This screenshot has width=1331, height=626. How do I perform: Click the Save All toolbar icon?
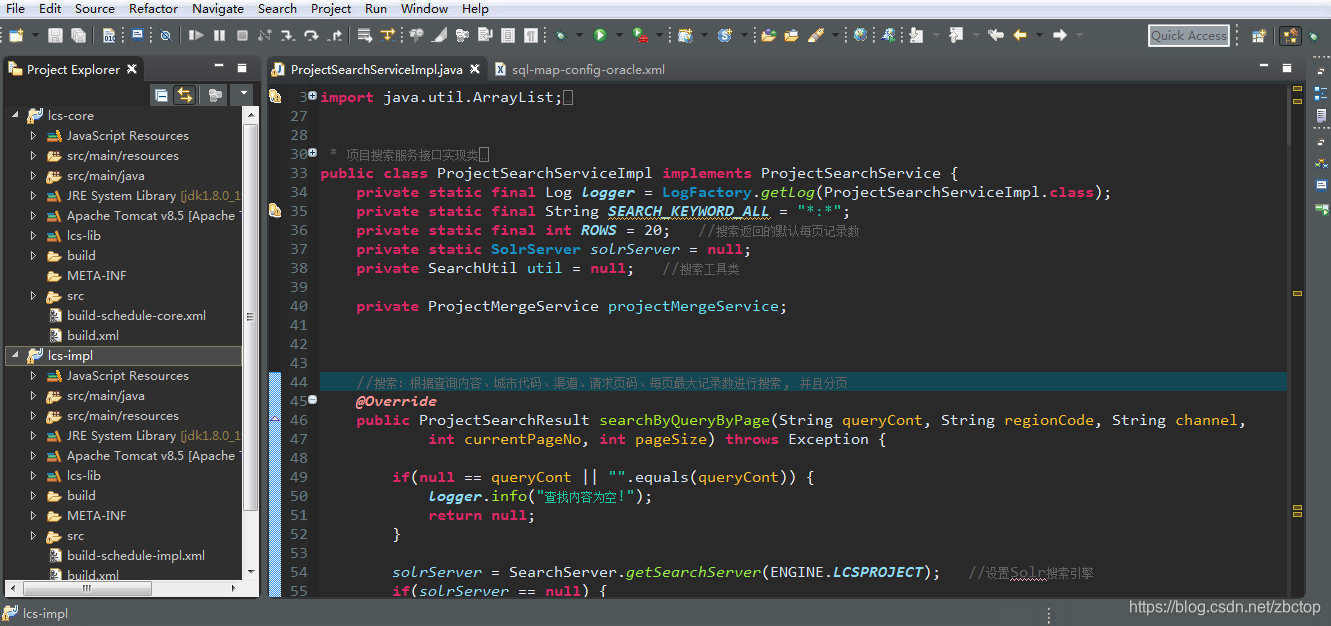coord(78,35)
